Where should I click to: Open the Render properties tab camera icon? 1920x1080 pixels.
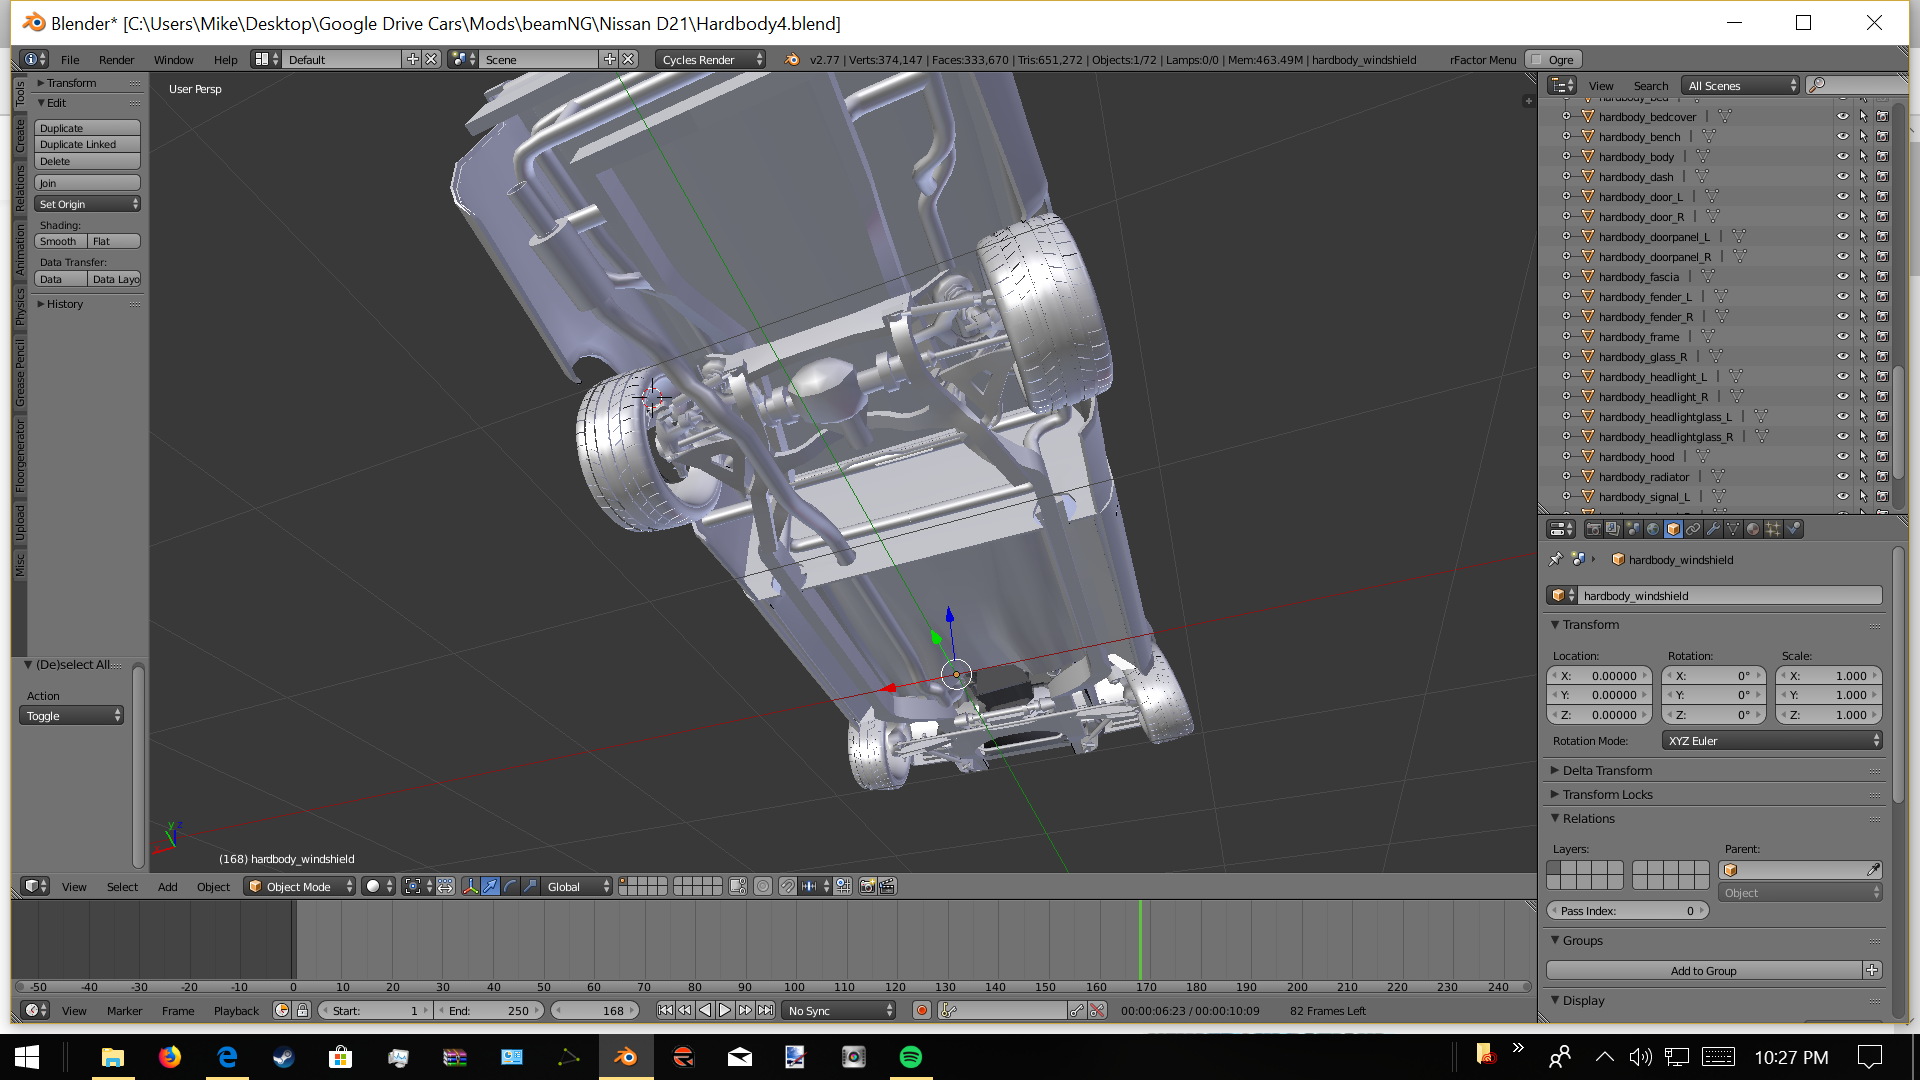point(1593,529)
